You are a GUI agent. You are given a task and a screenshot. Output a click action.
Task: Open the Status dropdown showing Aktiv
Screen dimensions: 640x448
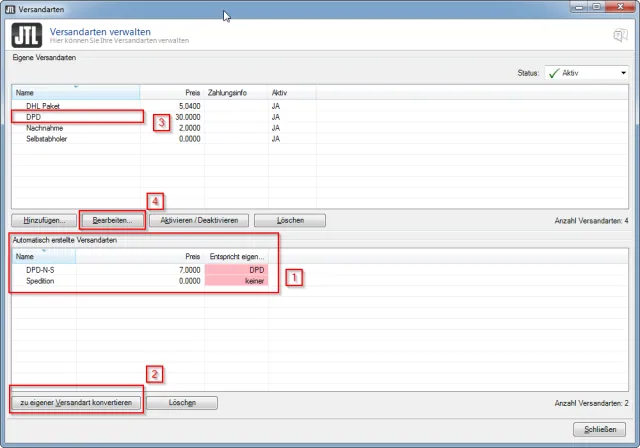tap(587, 73)
